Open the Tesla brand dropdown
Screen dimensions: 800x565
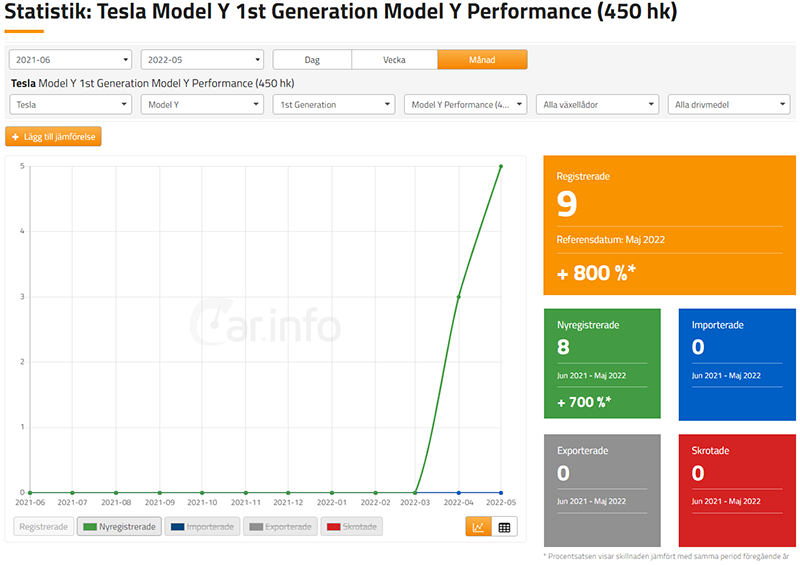click(x=70, y=105)
